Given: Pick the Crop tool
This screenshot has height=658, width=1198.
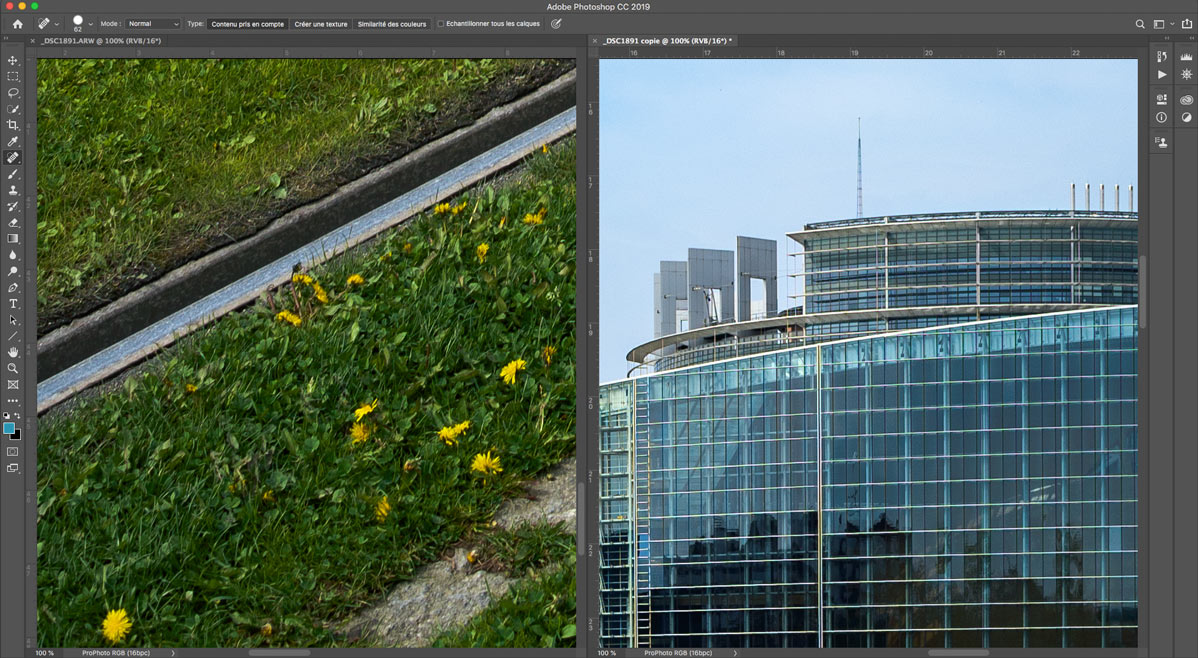Looking at the screenshot, I should (x=13, y=125).
